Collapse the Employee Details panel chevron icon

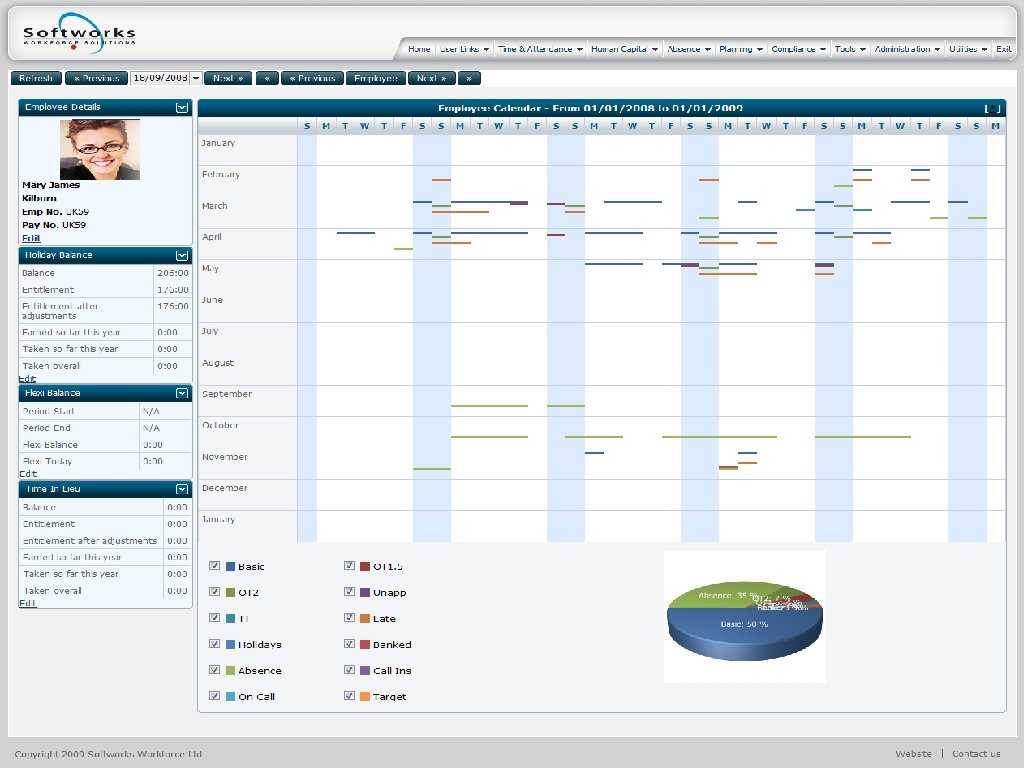click(x=183, y=107)
